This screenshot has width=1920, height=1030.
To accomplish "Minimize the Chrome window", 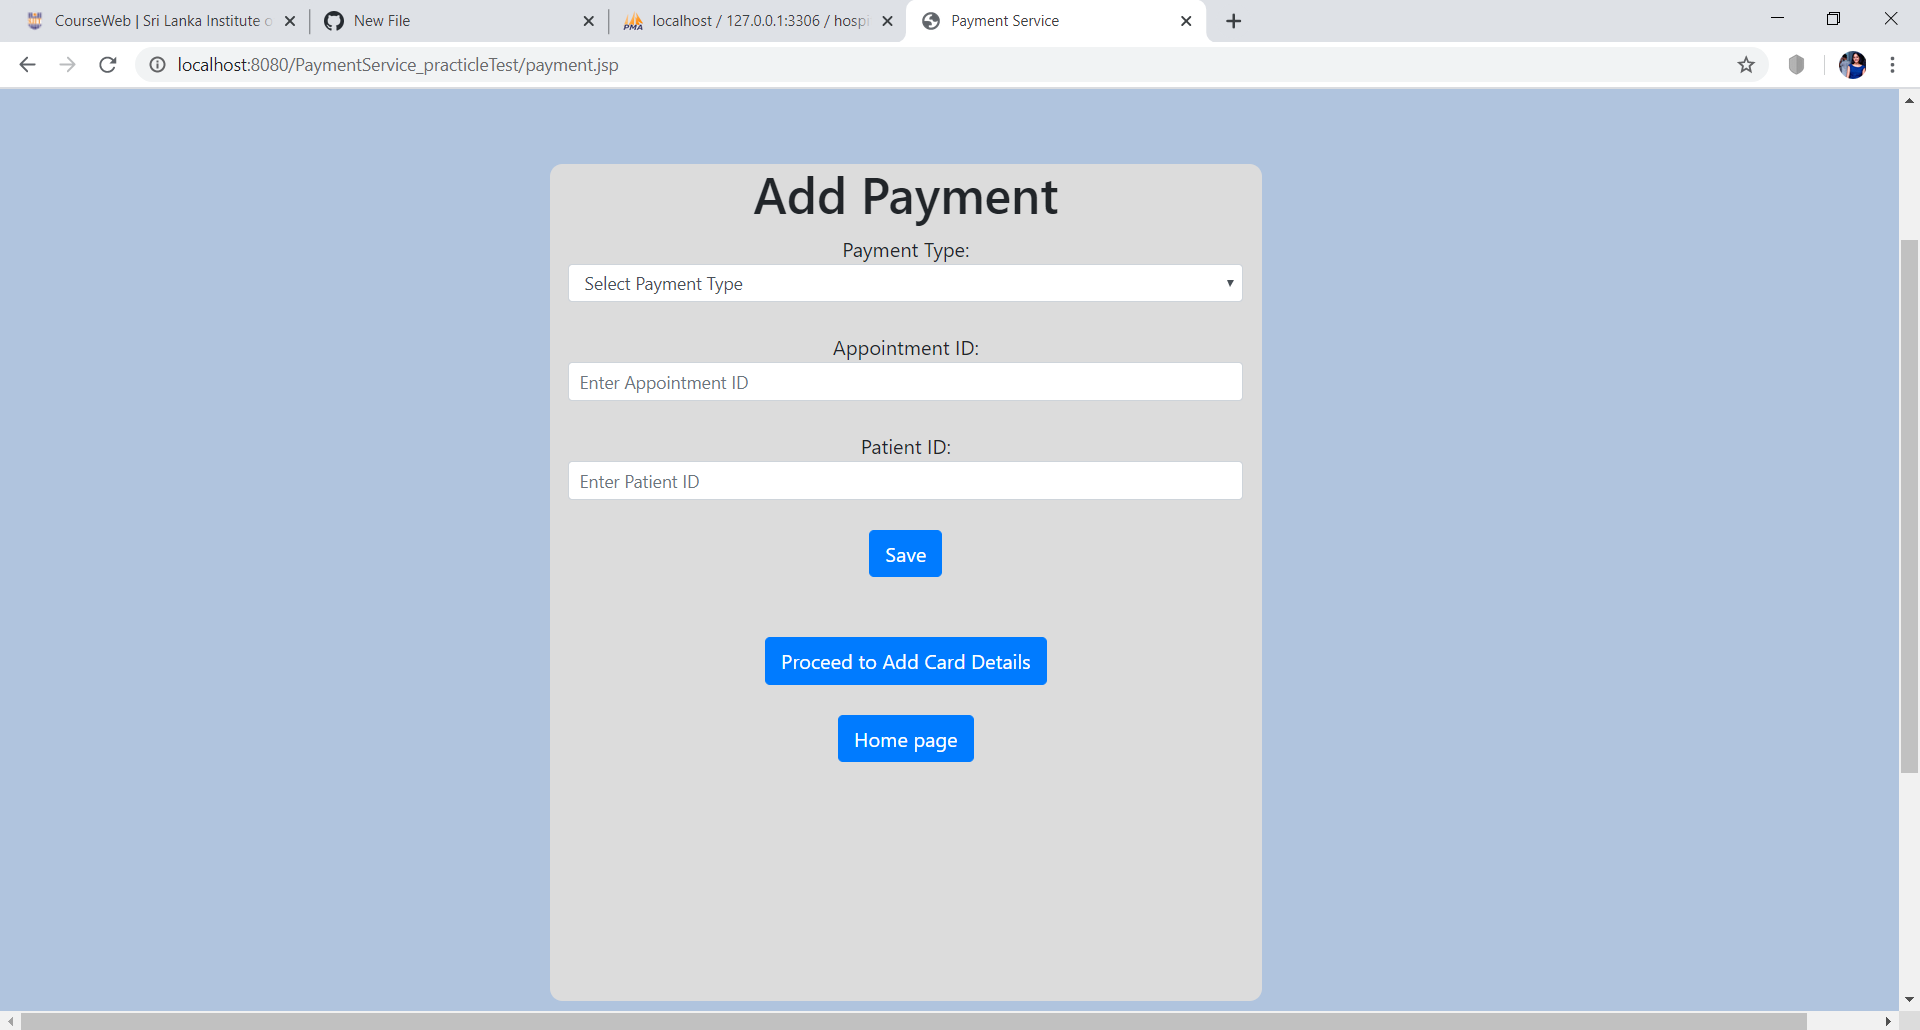I will click(x=1777, y=19).
